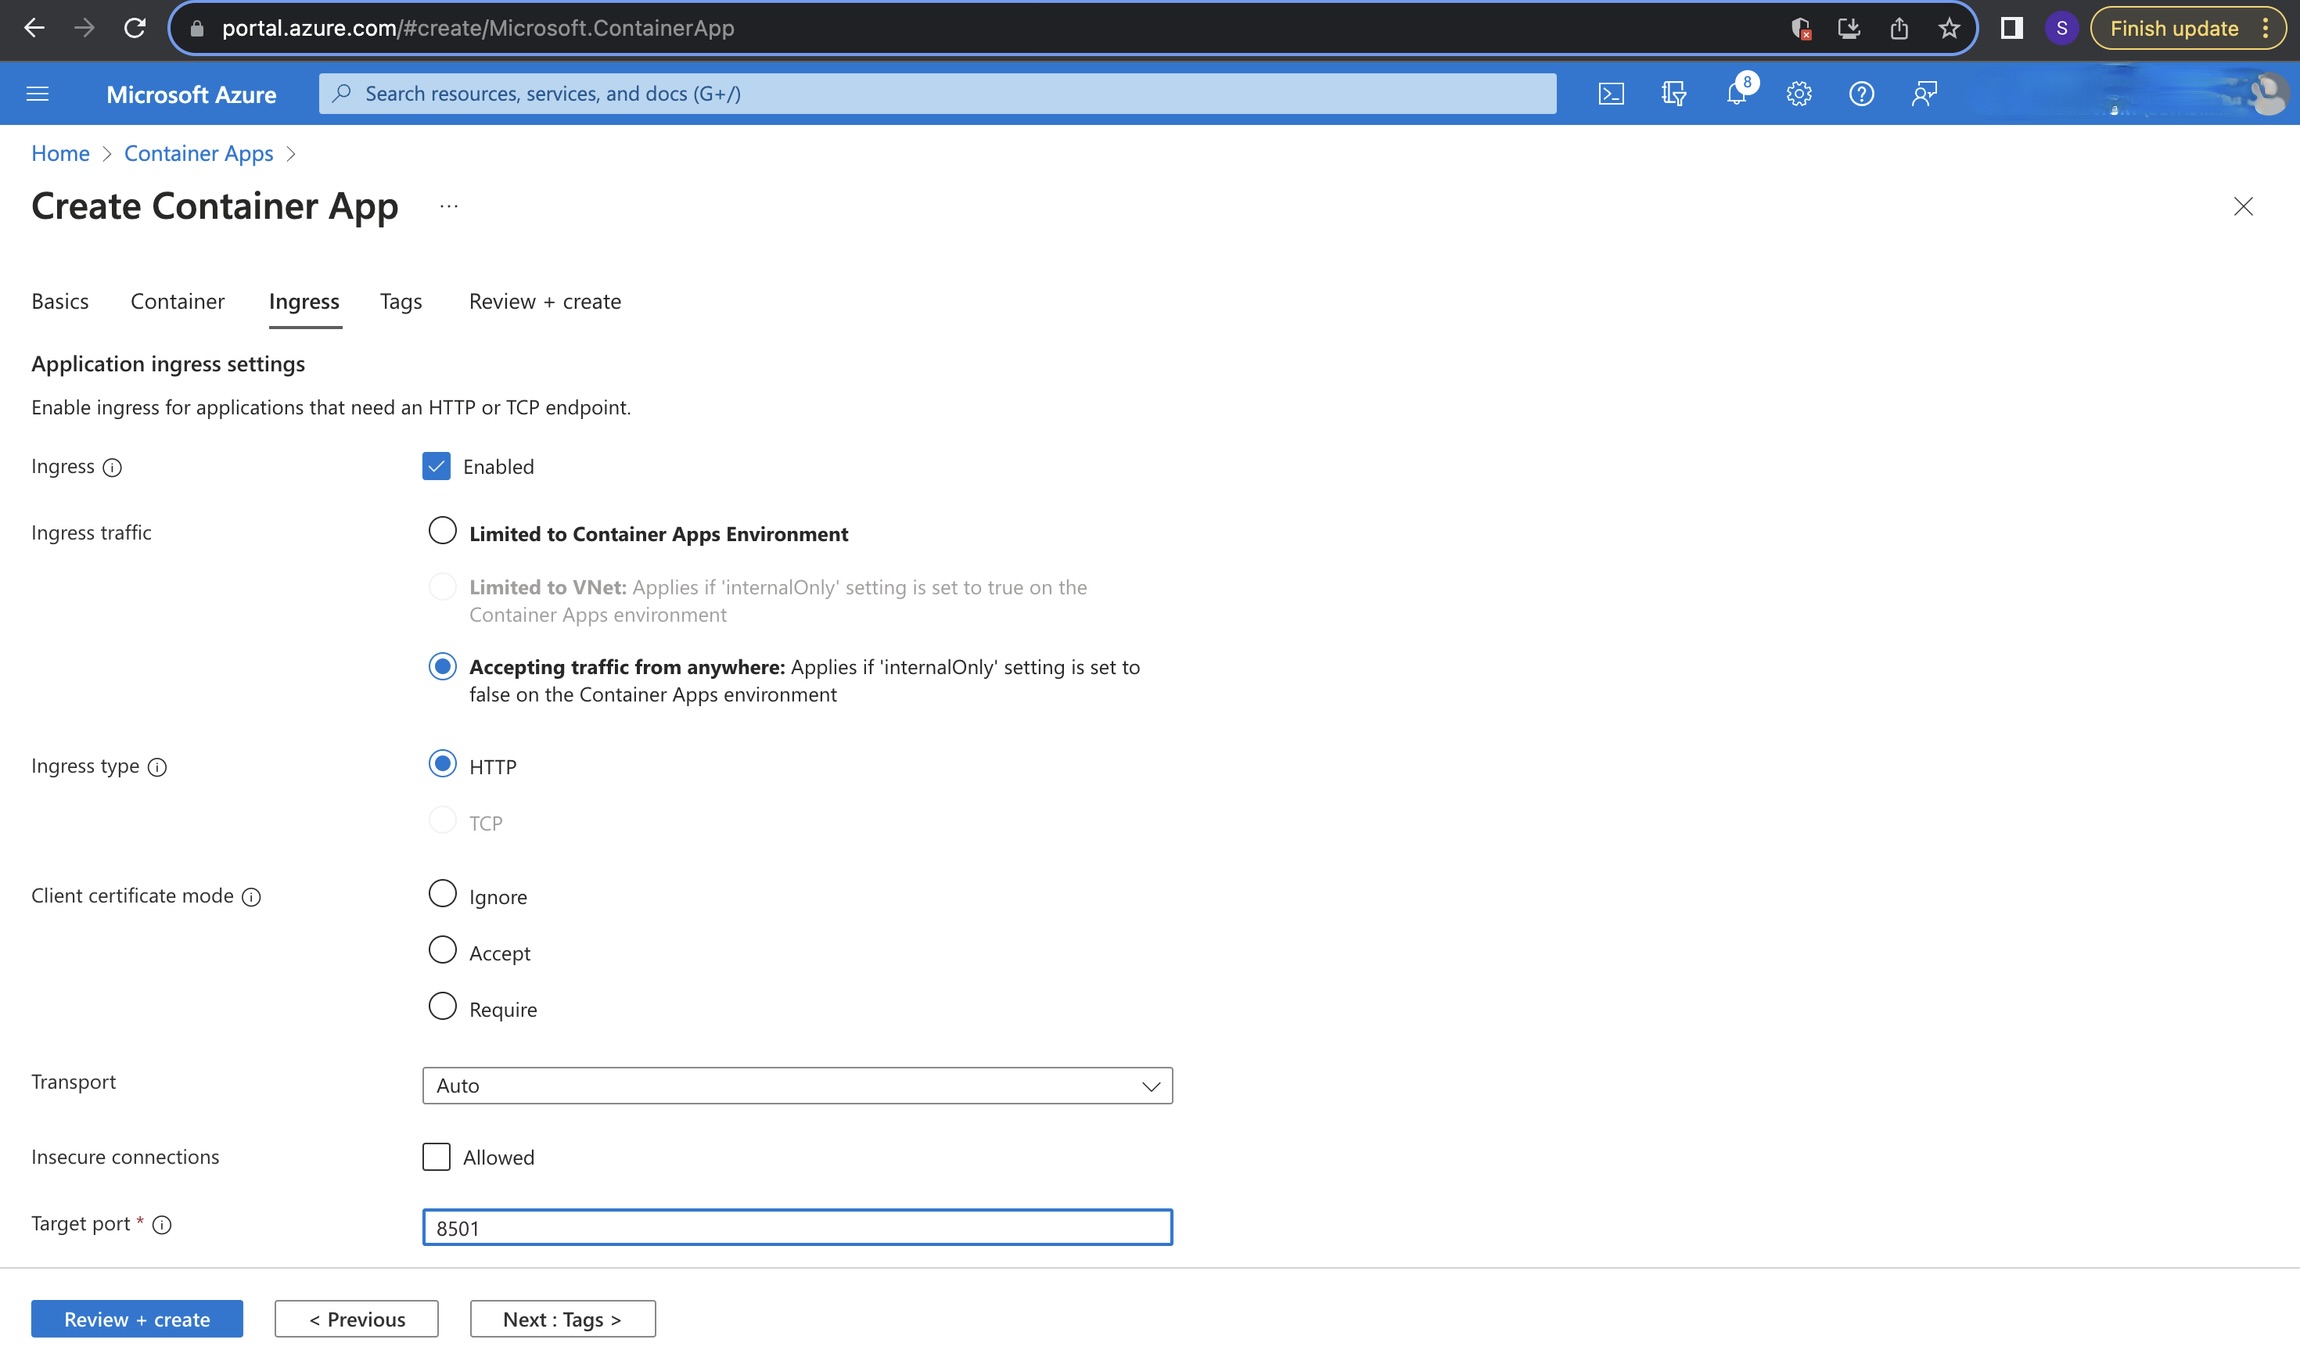This screenshot has width=2300, height=1367.
Task: Select Limited to Container Apps Environment
Action: (x=442, y=531)
